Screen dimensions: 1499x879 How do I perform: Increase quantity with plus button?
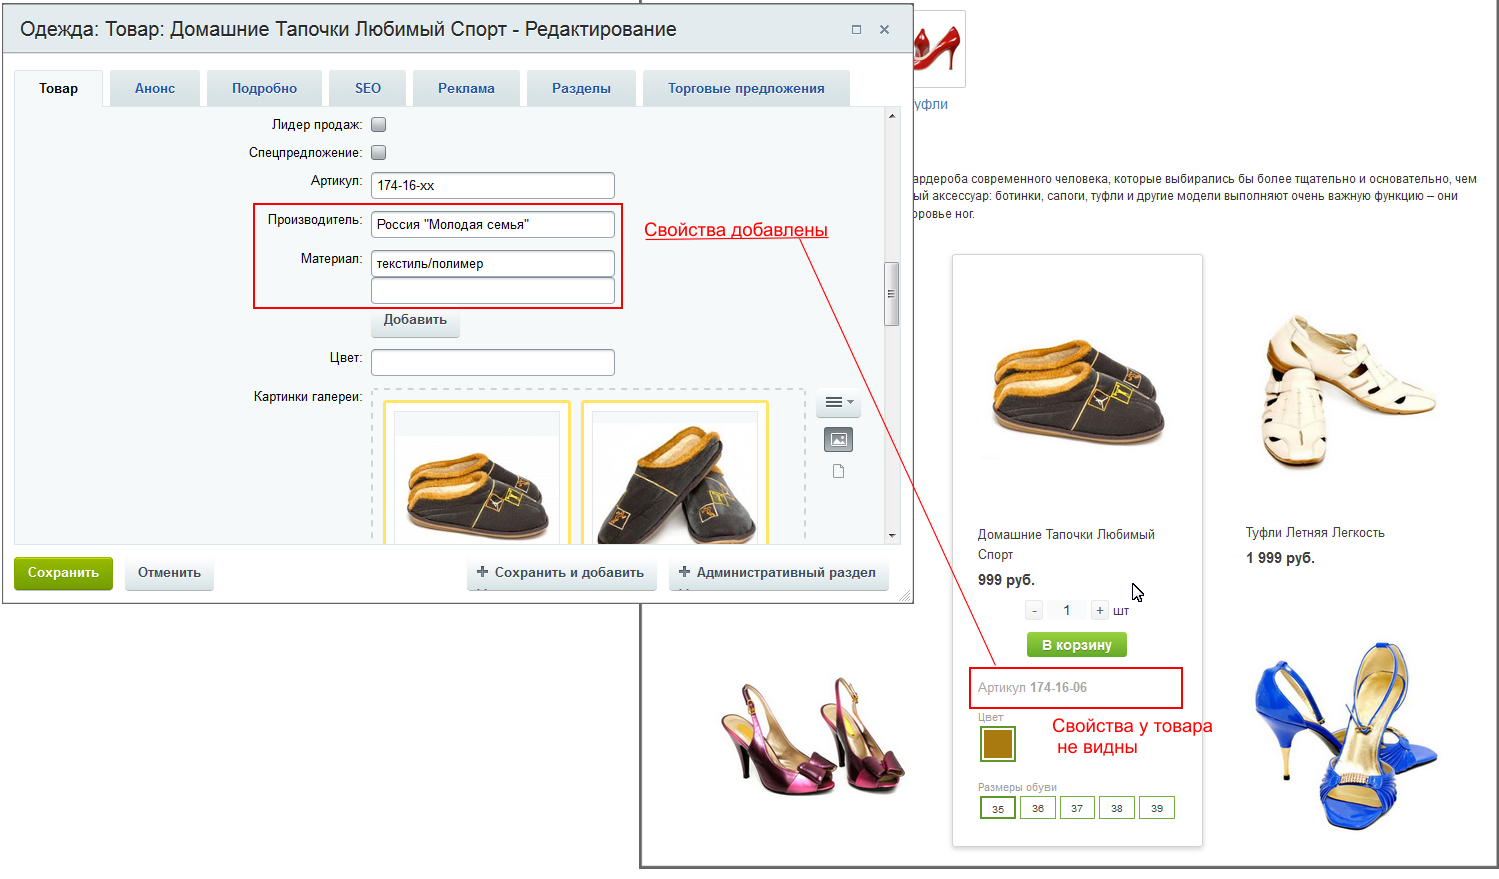[x=1099, y=611]
